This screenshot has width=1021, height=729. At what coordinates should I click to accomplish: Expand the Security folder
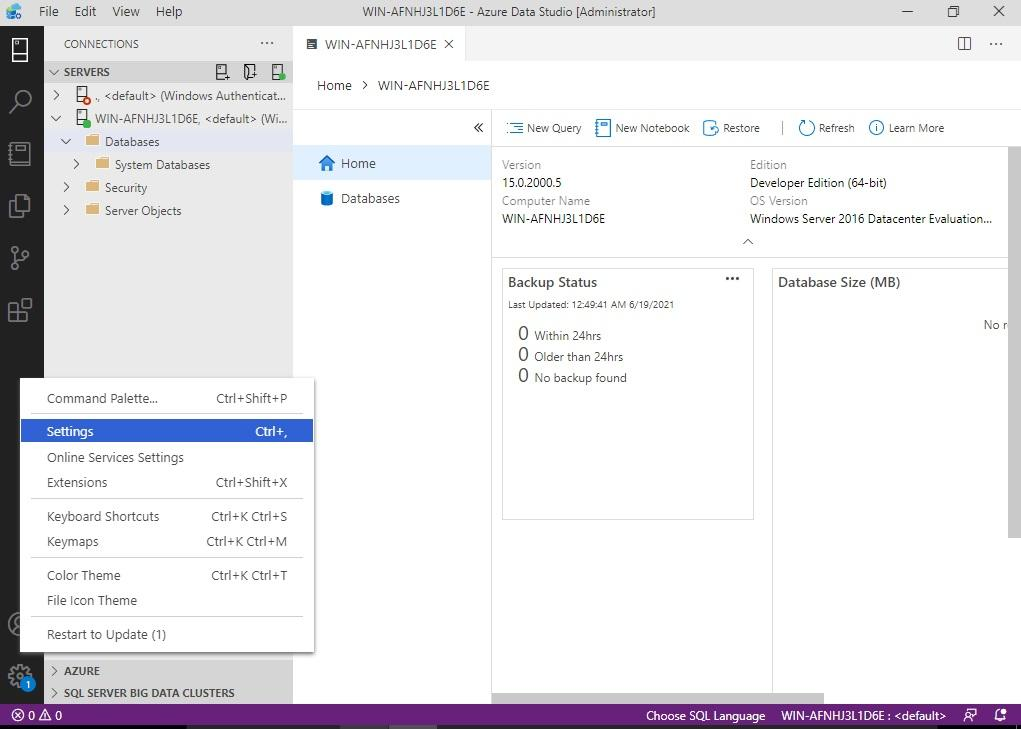66,187
